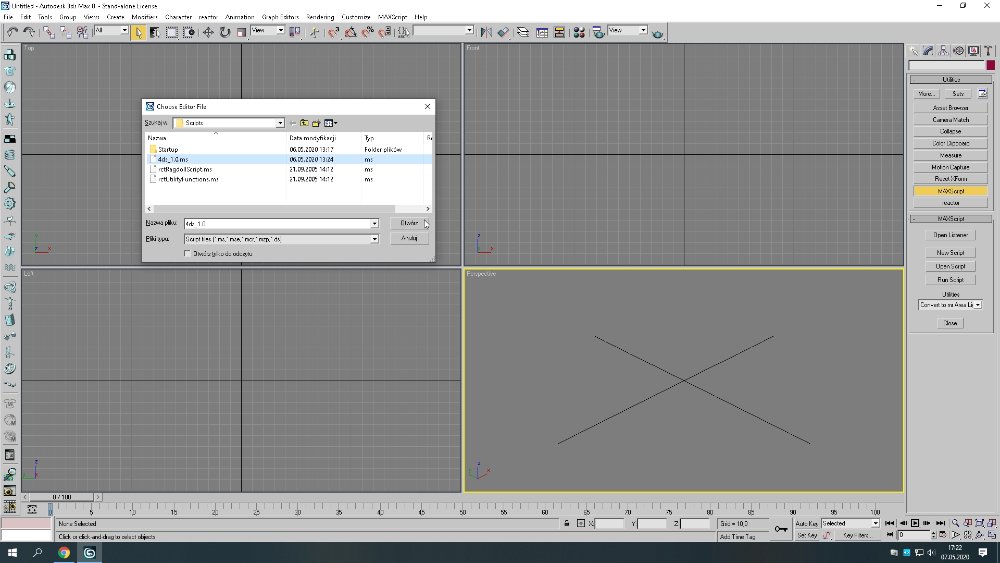The width and height of the screenshot is (1000, 563).
Task: Click the Quick Render teapot icon
Action: pyautogui.click(x=657, y=32)
